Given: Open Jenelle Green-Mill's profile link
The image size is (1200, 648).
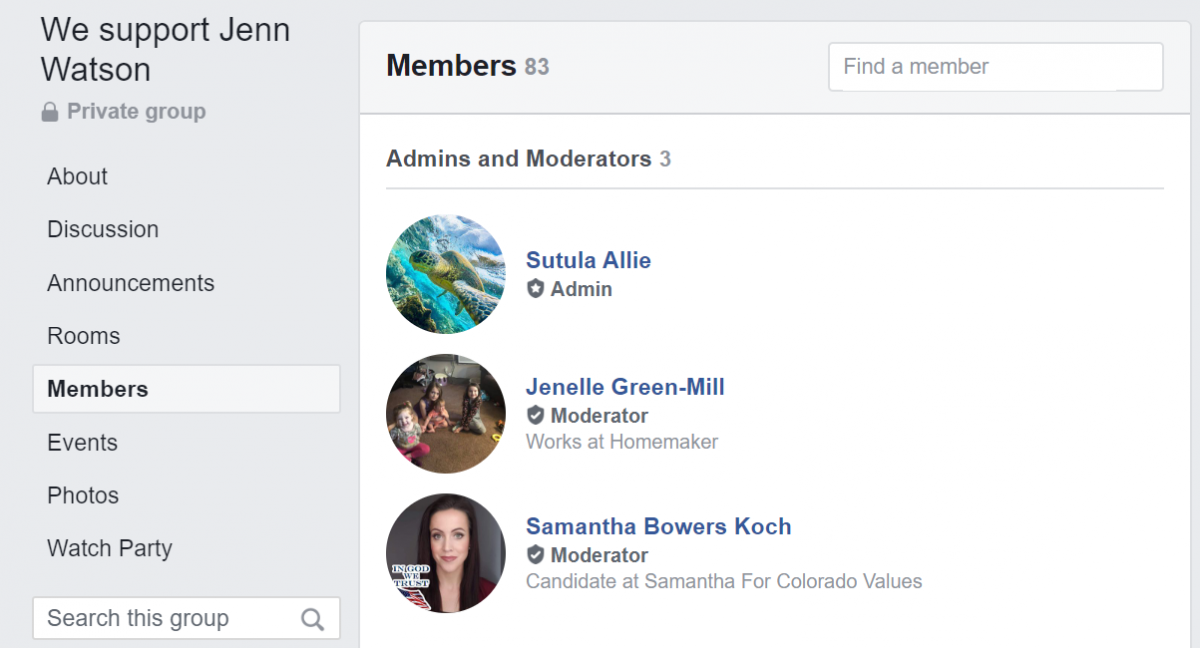Looking at the screenshot, I should [x=625, y=387].
